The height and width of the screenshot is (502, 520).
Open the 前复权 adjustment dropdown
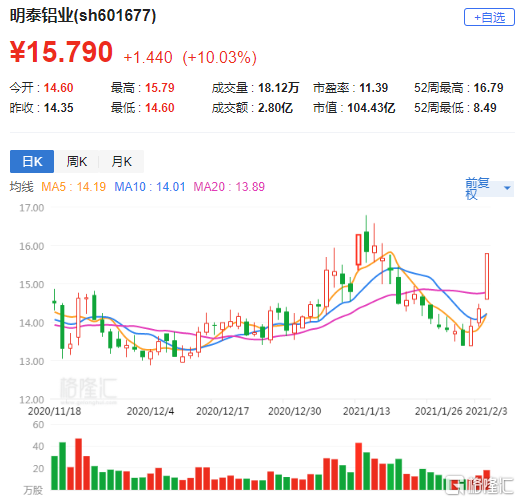[x=489, y=189]
